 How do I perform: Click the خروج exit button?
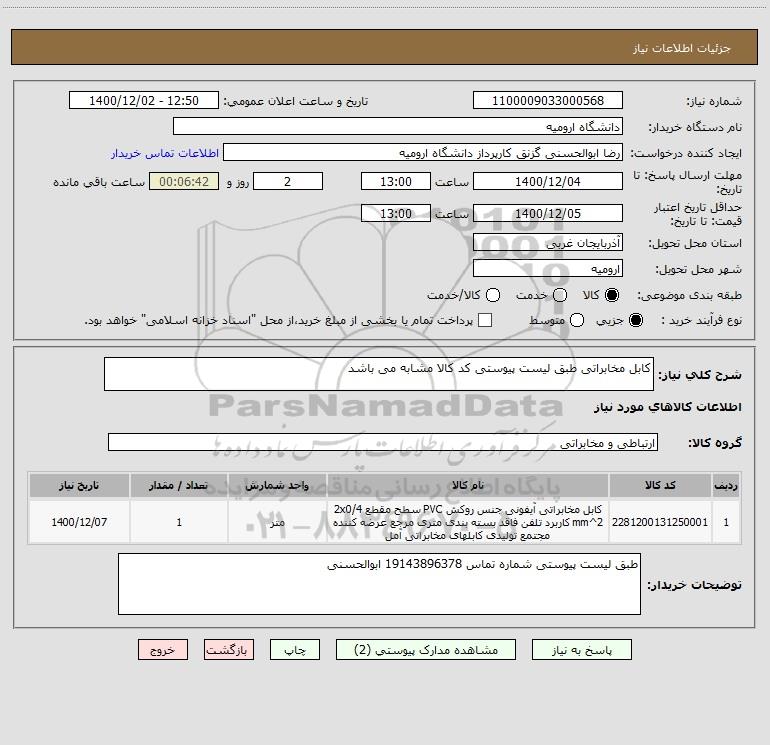pos(163,650)
